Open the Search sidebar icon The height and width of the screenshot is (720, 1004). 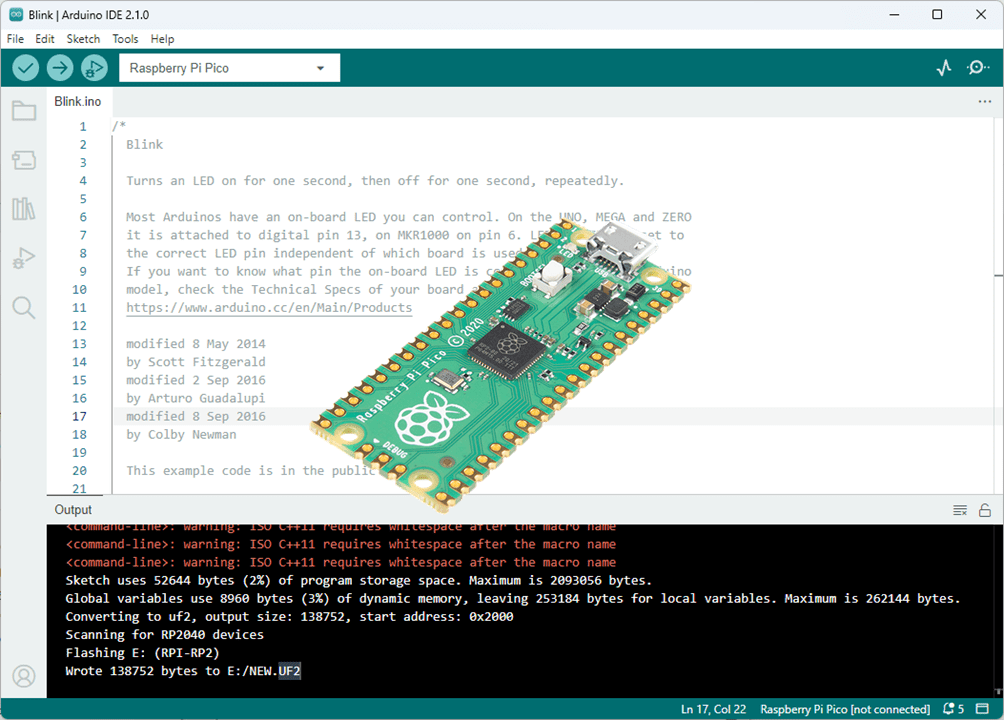[x=24, y=307]
